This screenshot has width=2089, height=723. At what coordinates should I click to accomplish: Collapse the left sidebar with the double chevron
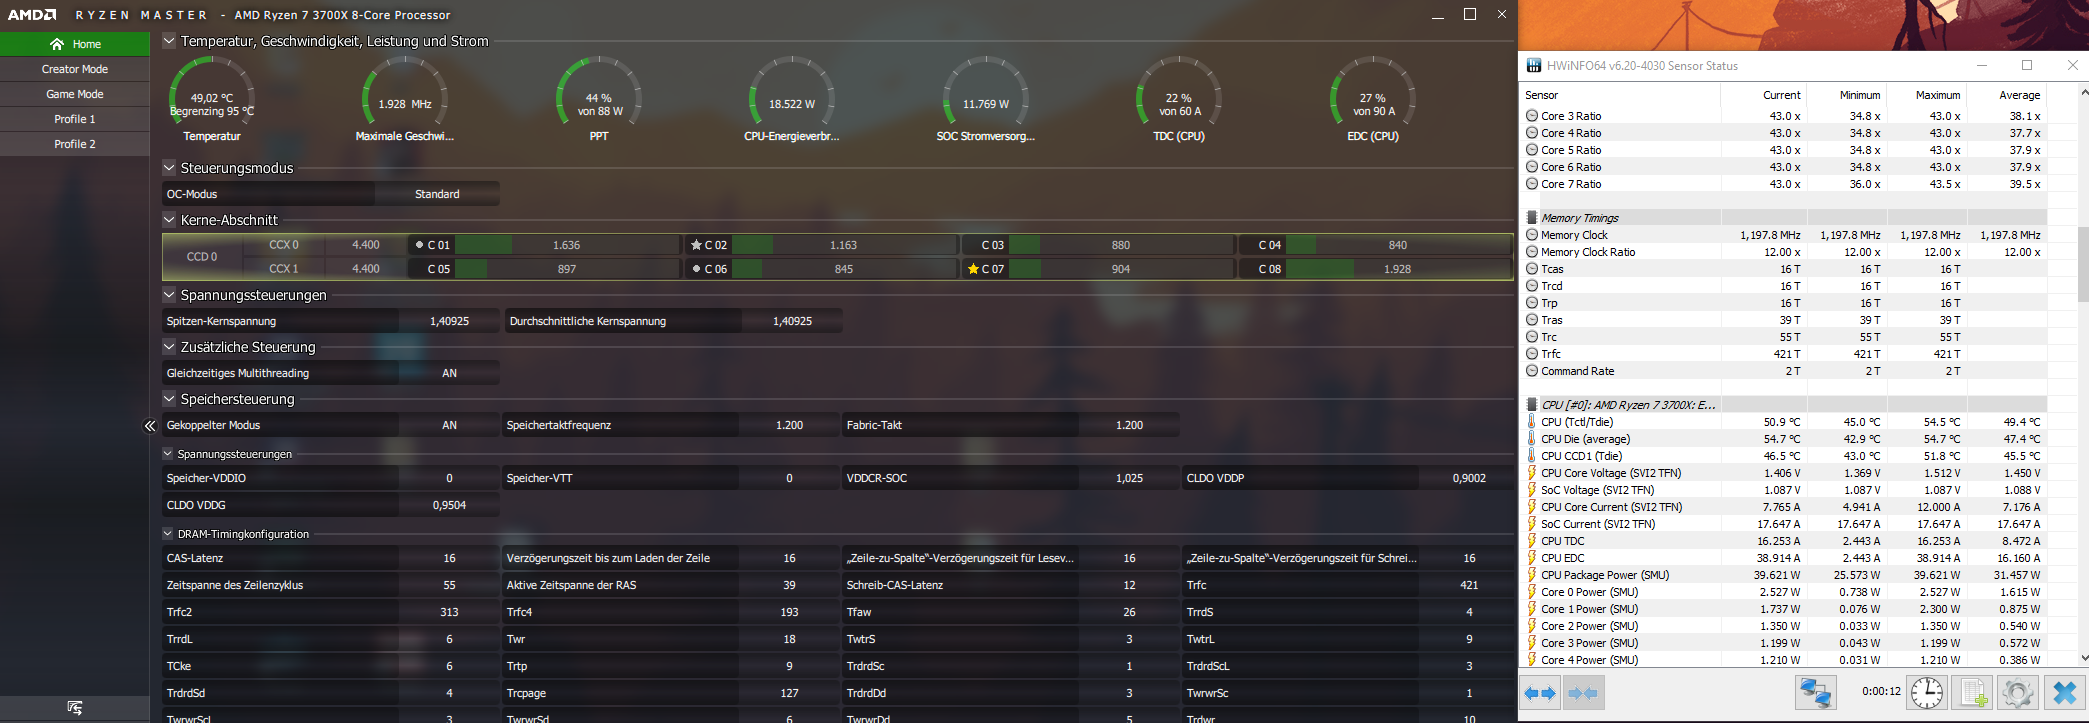(150, 426)
